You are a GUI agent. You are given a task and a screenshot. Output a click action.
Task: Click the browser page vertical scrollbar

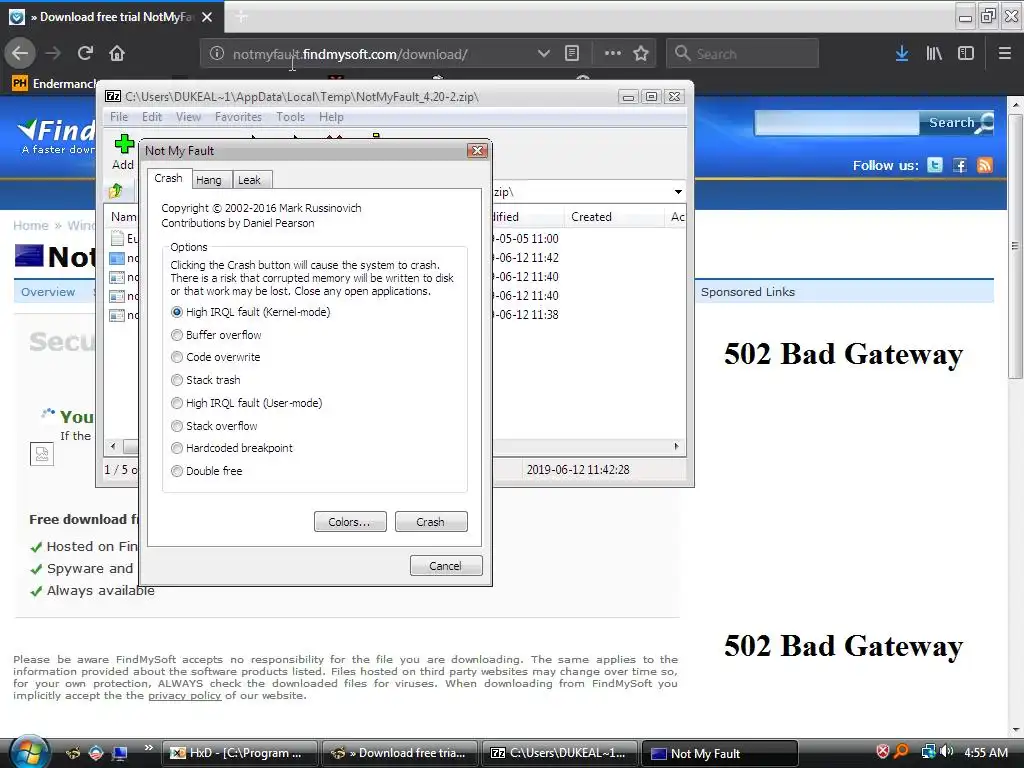pyautogui.click(x=1015, y=246)
